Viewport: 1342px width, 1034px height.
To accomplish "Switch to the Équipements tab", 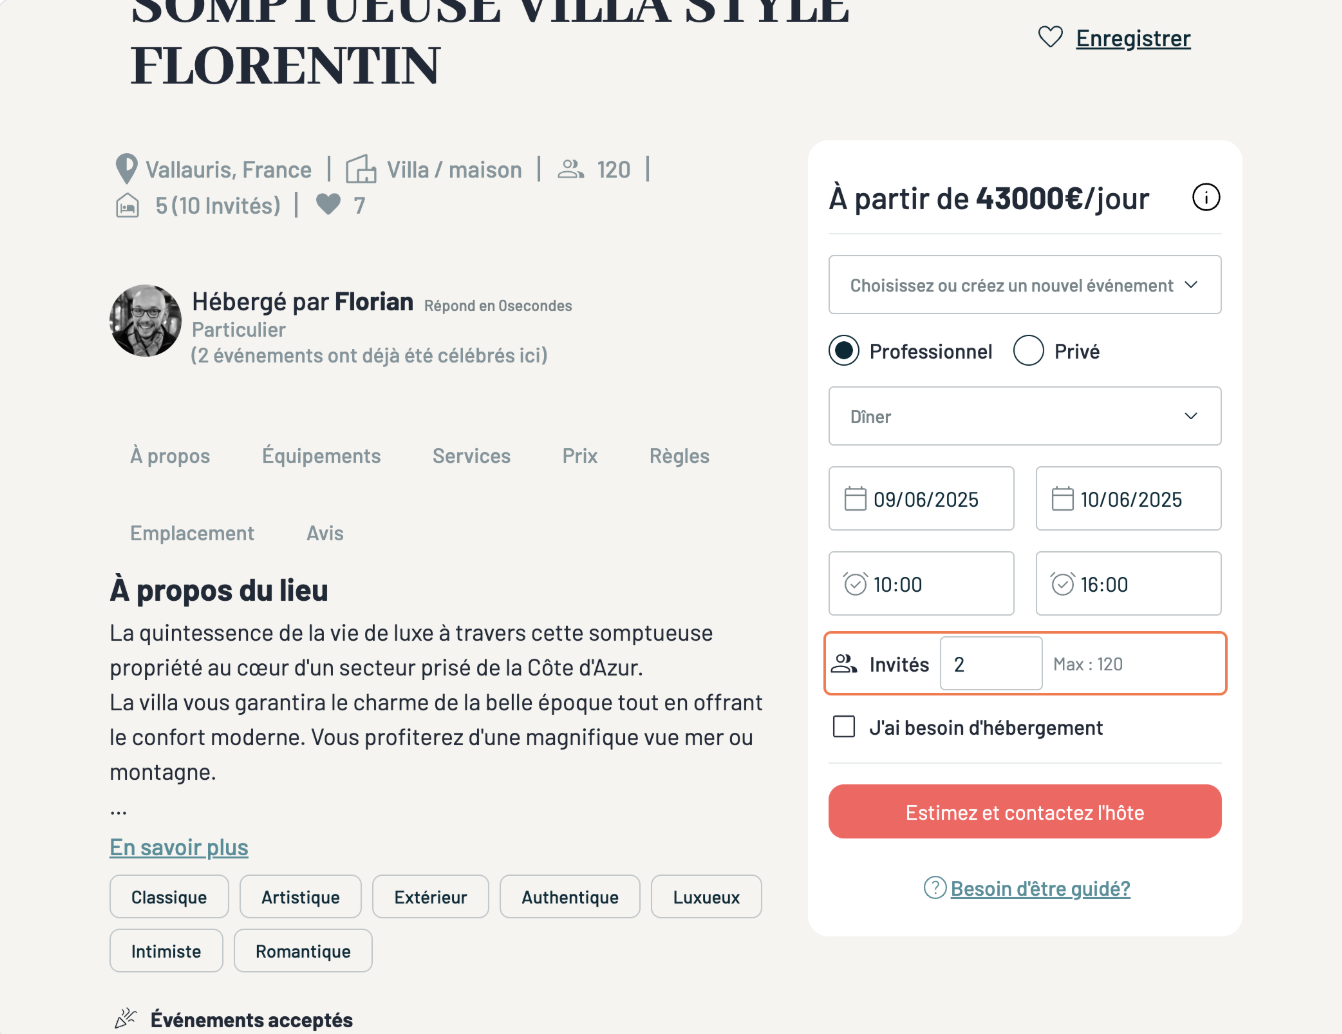I will point(321,456).
